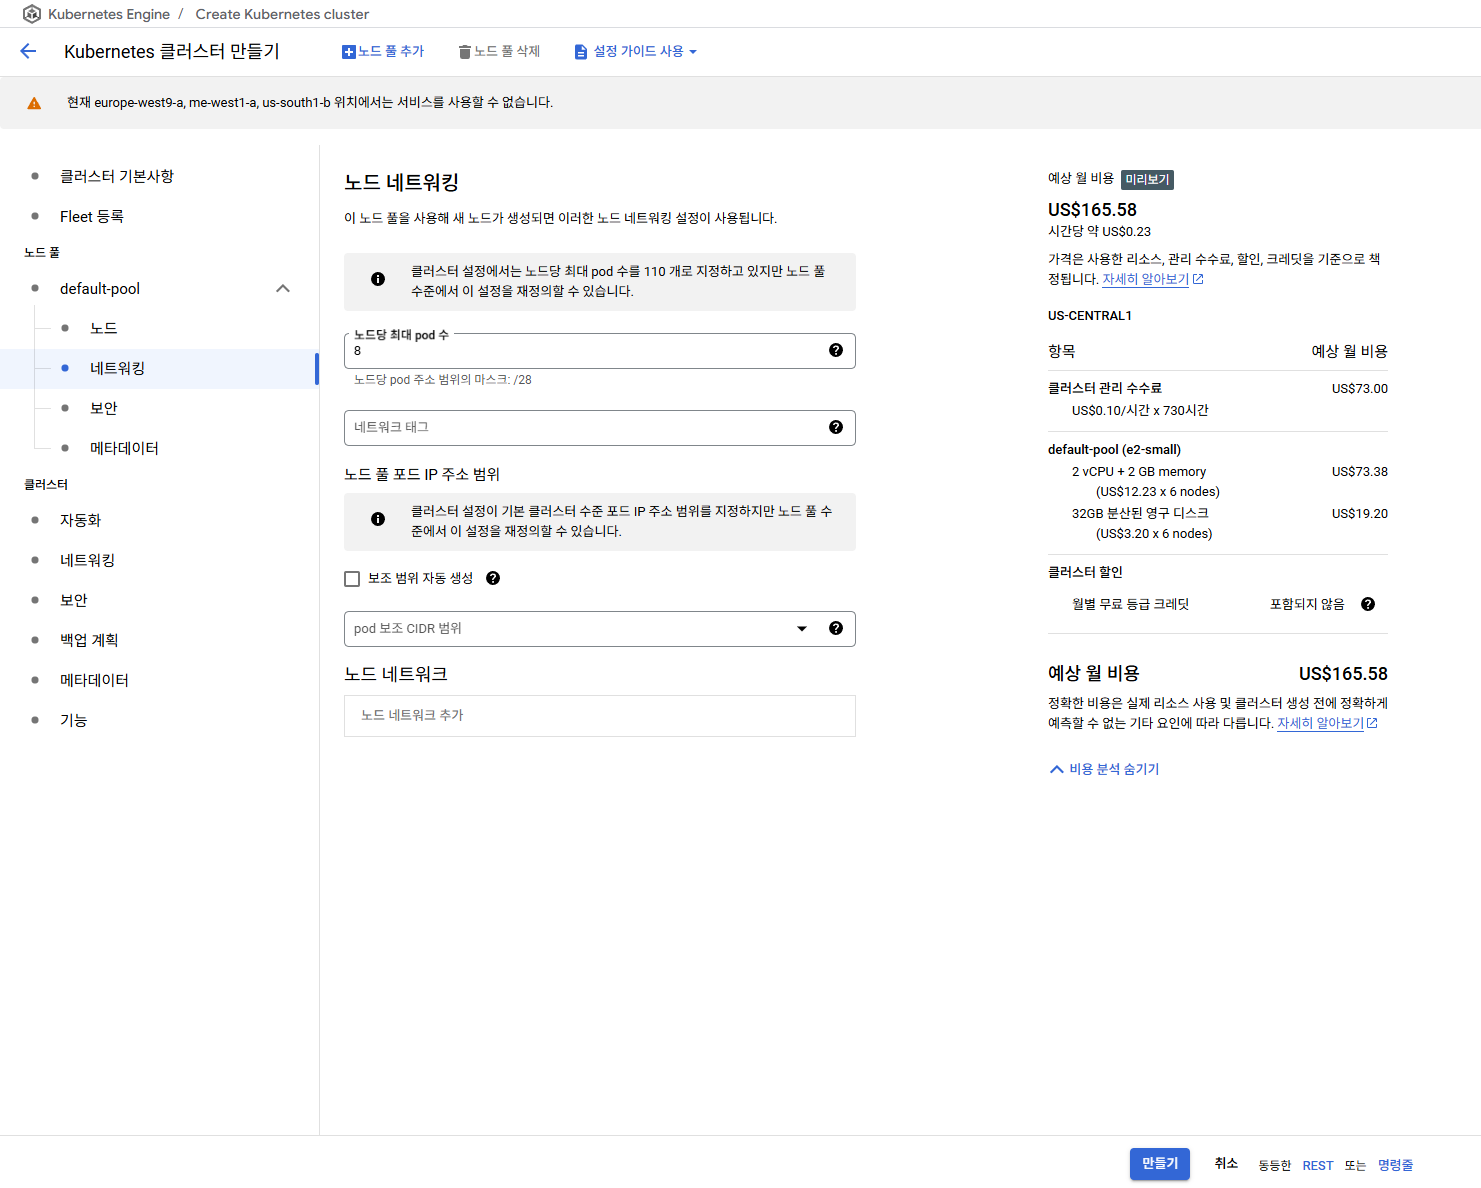
Task: Open cluster-level 보안 section
Action: pyautogui.click(x=74, y=600)
